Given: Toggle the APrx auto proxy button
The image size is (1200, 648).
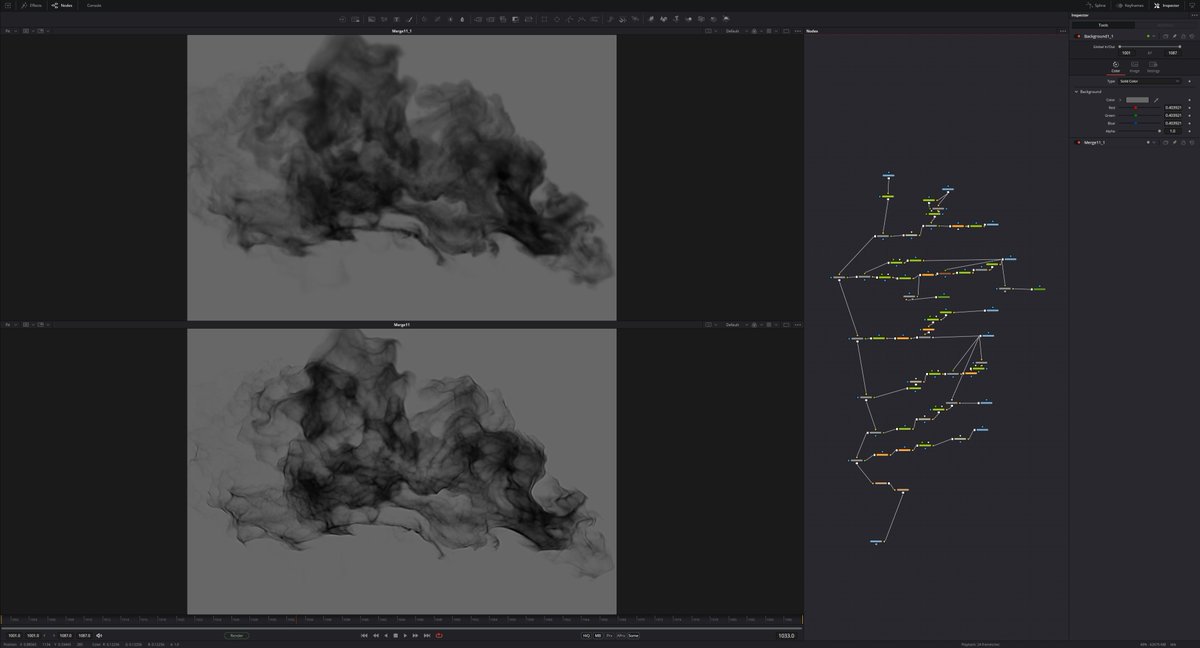Looking at the screenshot, I should click(x=620, y=635).
